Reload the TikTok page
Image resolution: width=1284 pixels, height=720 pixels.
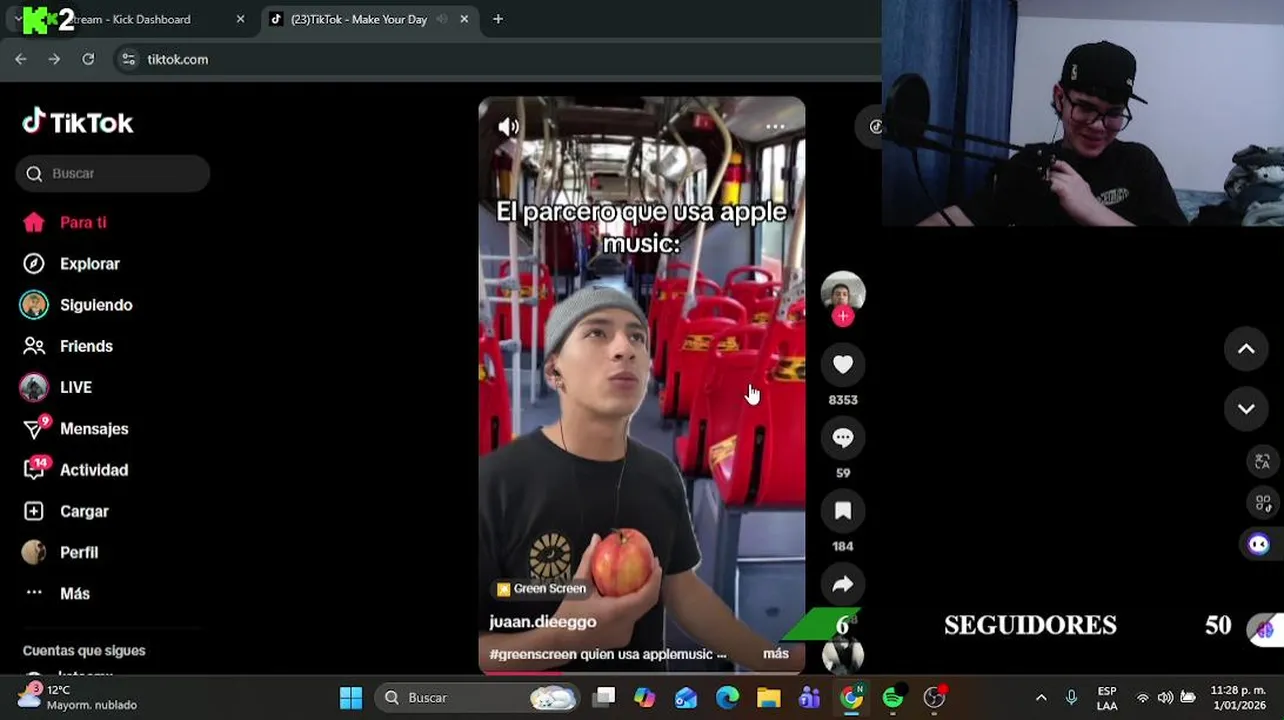[x=88, y=59]
